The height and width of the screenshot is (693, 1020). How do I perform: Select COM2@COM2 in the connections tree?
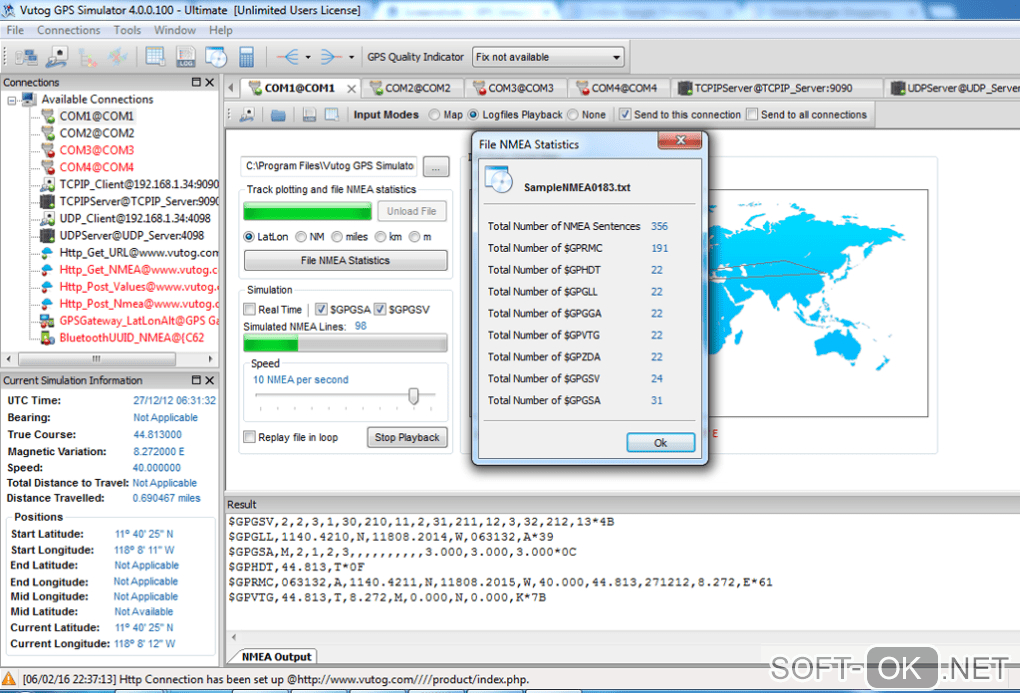tap(97, 133)
